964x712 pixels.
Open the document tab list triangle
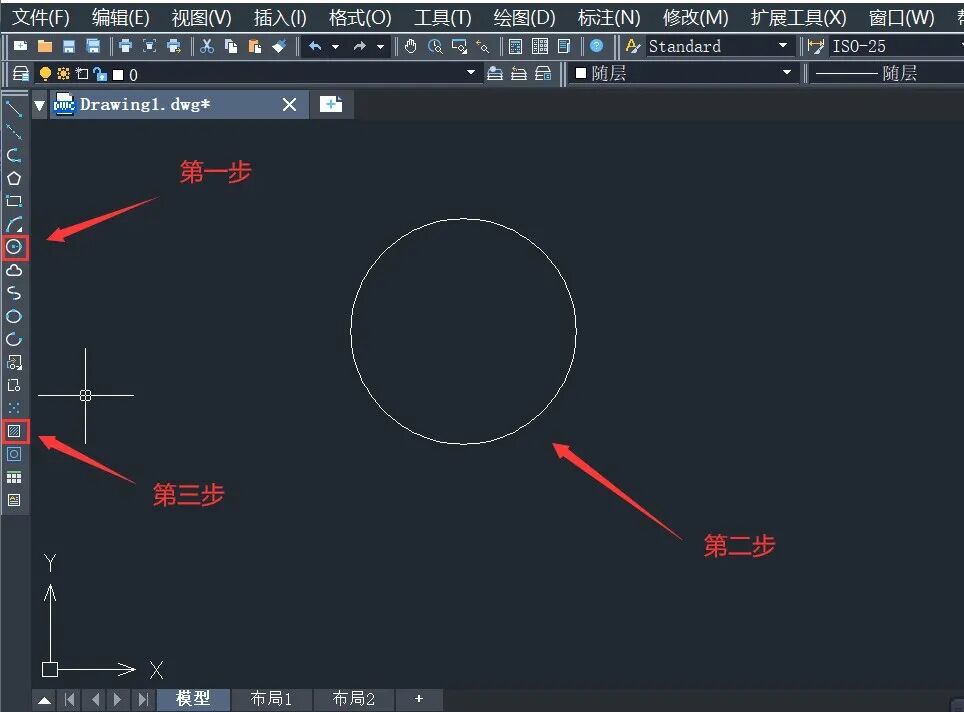click(39, 105)
